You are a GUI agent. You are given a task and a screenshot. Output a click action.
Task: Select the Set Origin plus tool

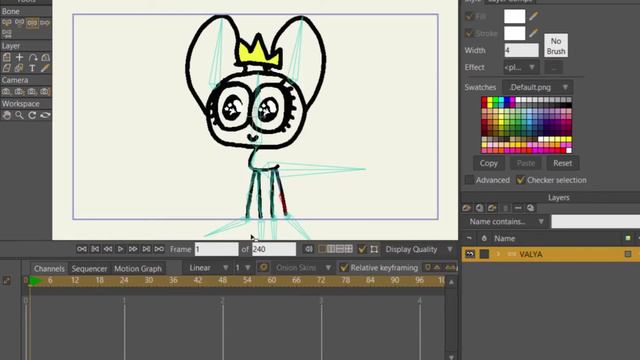tap(19, 57)
